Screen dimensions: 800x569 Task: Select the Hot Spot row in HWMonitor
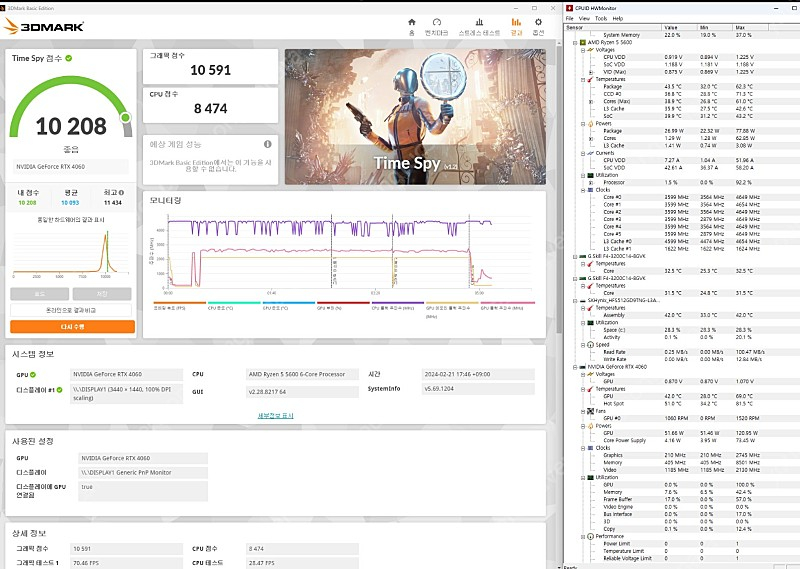(681, 404)
